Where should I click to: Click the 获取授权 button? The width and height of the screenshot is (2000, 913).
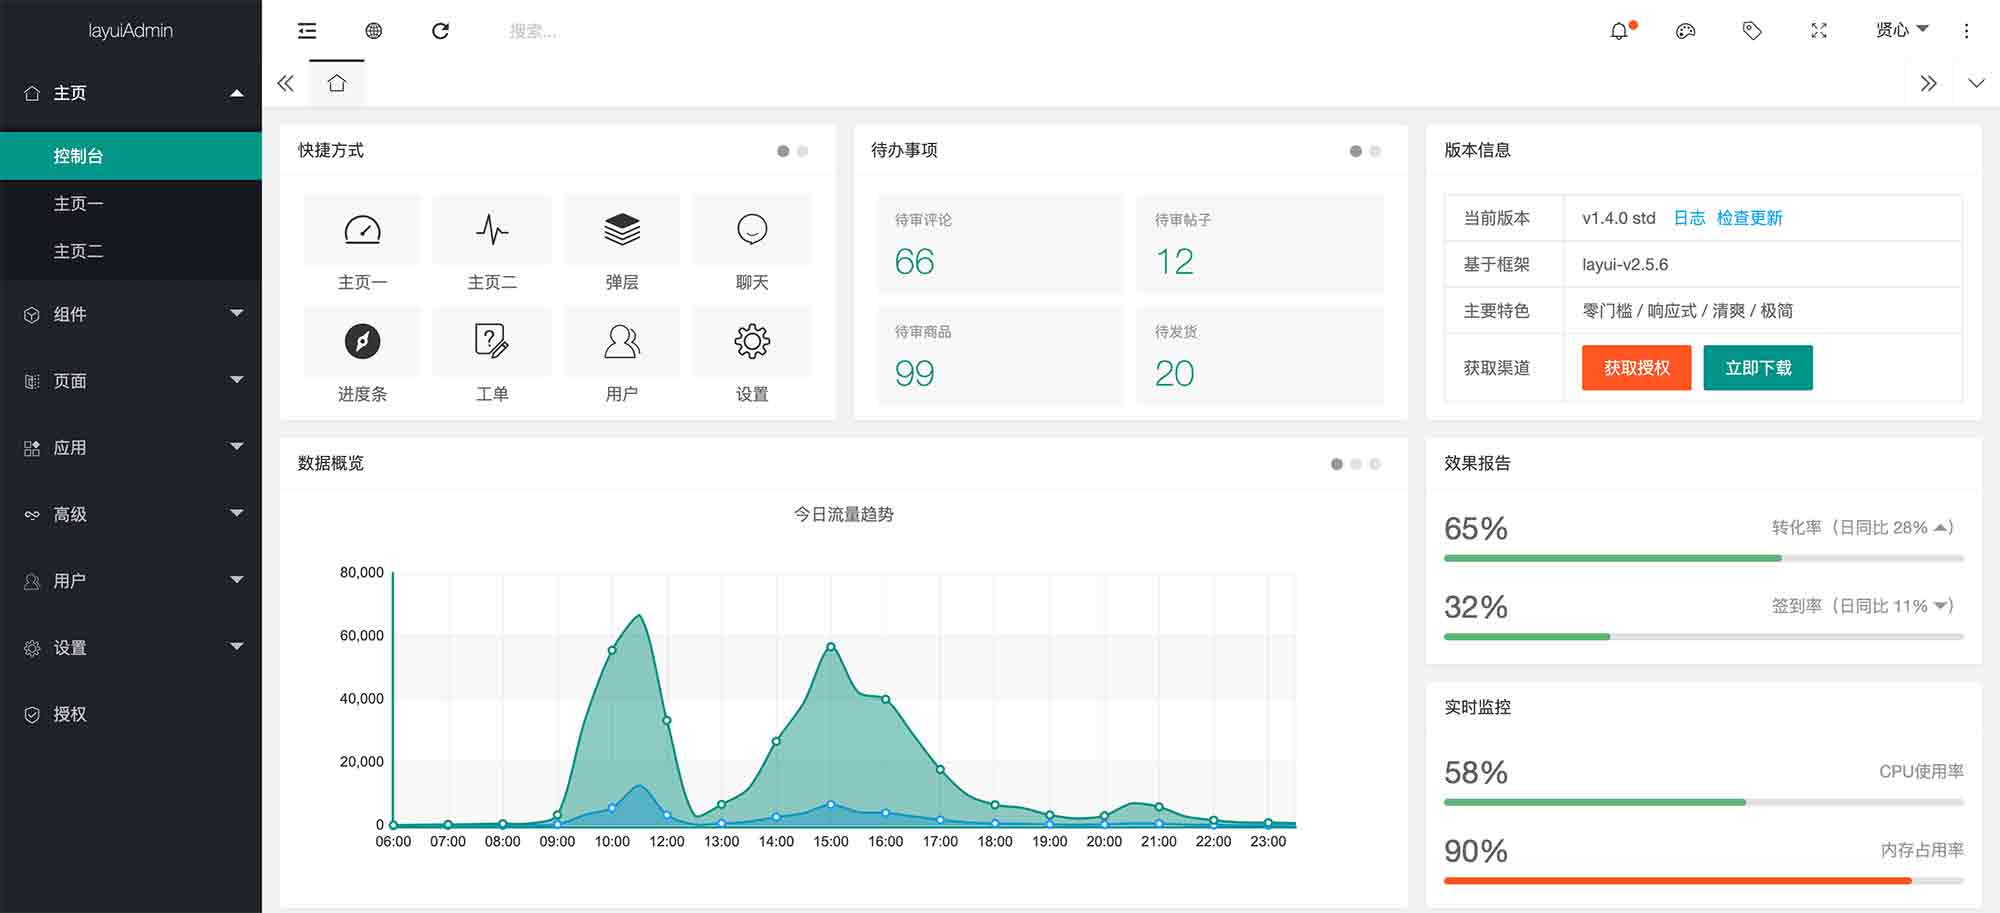pos(1636,368)
